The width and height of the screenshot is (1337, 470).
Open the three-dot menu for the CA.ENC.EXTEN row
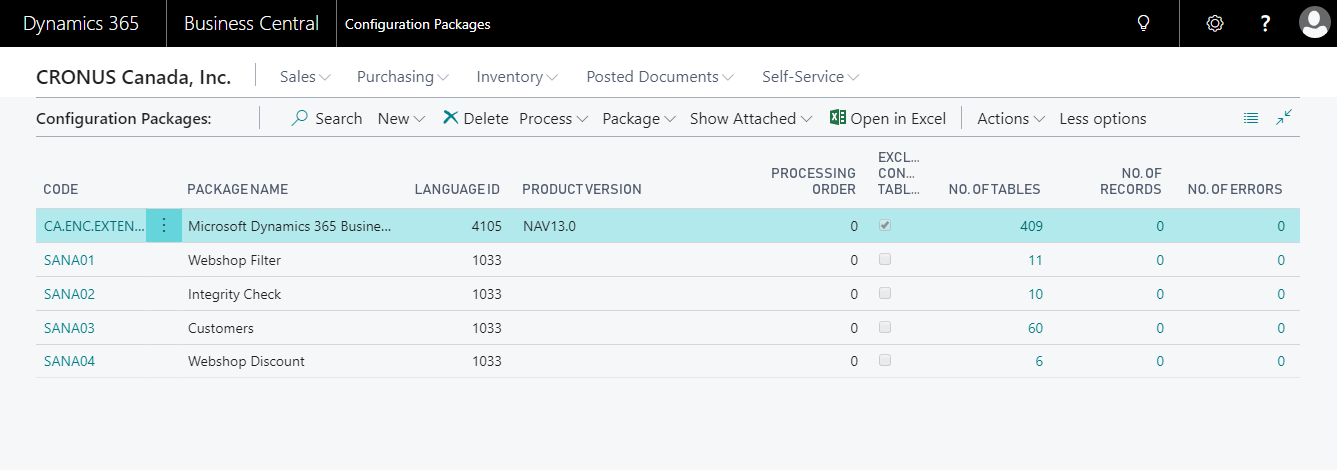[164, 226]
